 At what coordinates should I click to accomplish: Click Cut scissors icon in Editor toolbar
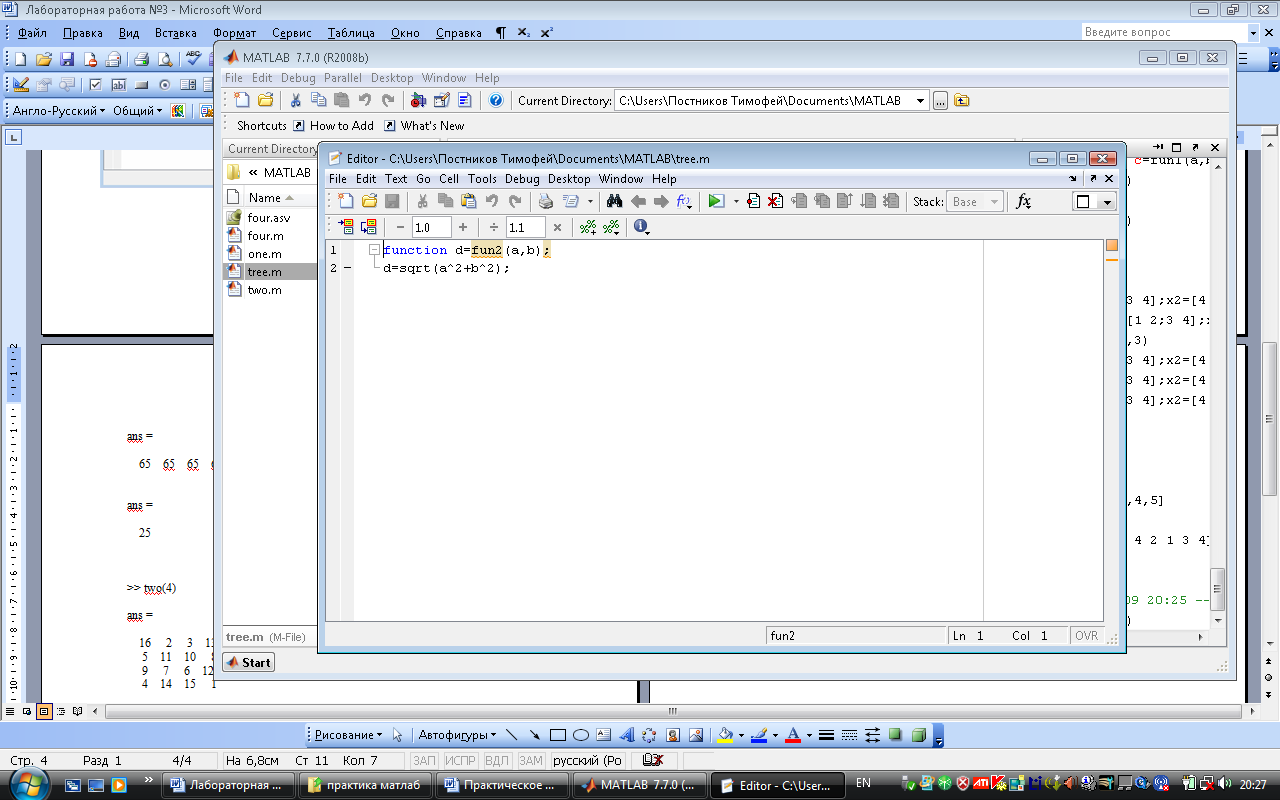click(423, 201)
